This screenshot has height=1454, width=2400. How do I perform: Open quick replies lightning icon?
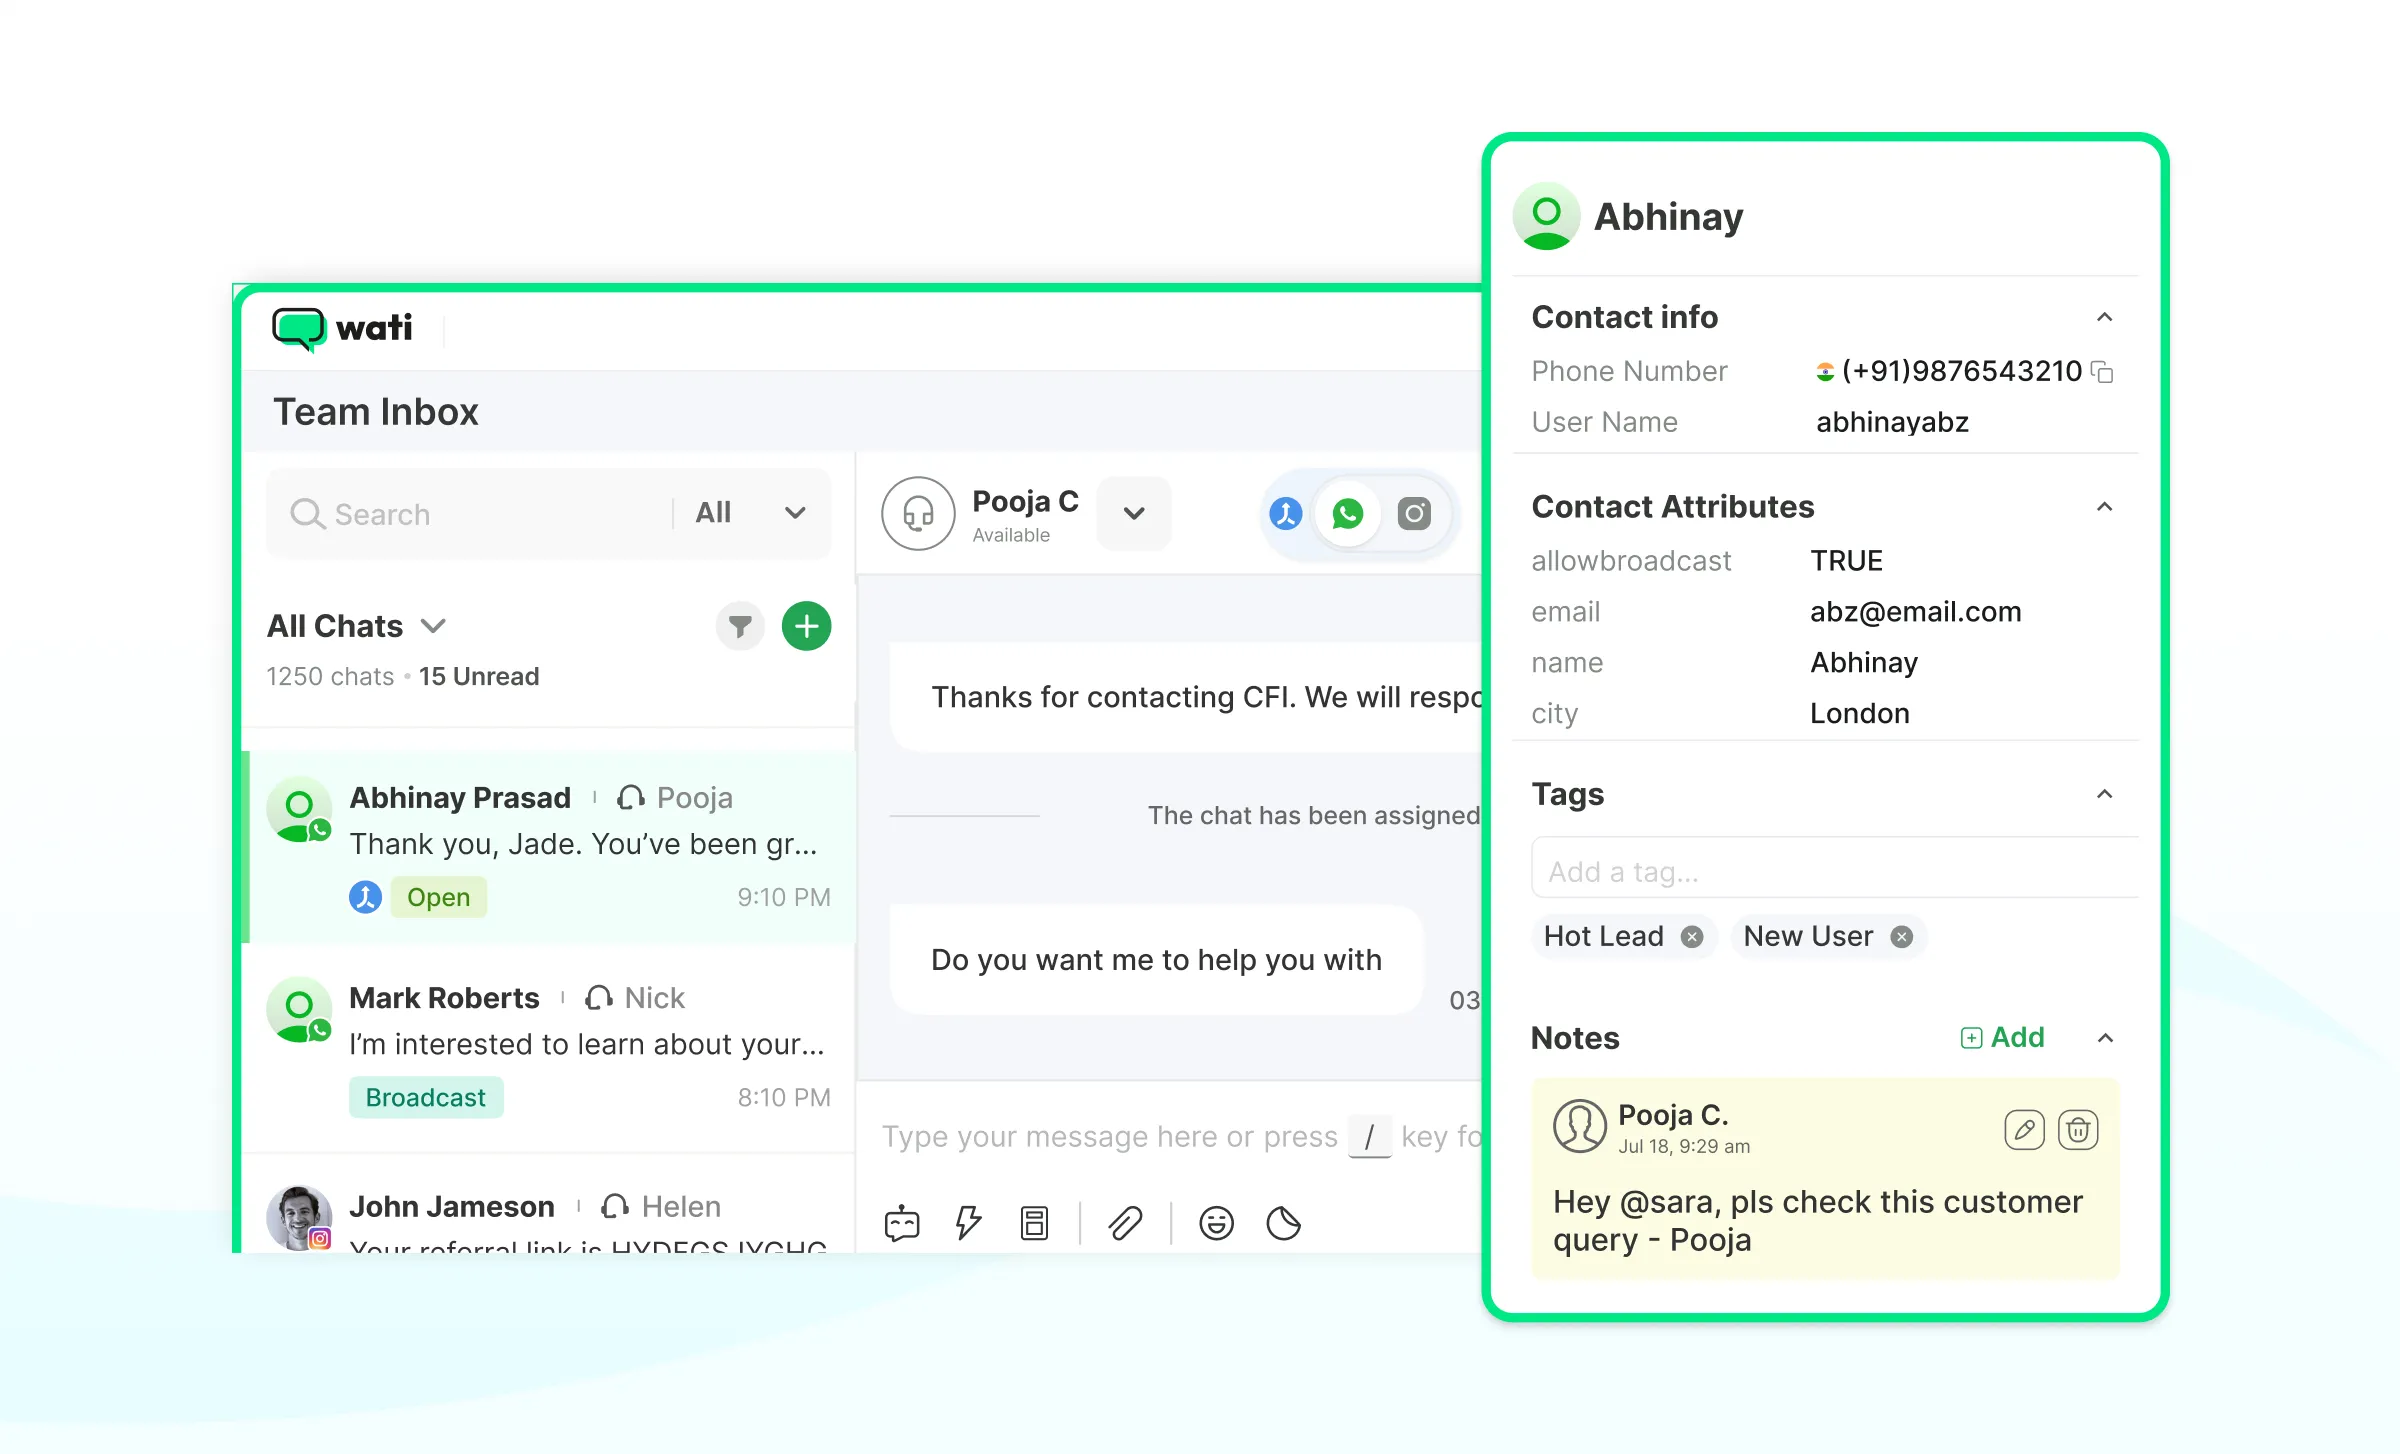point(968,1223)
